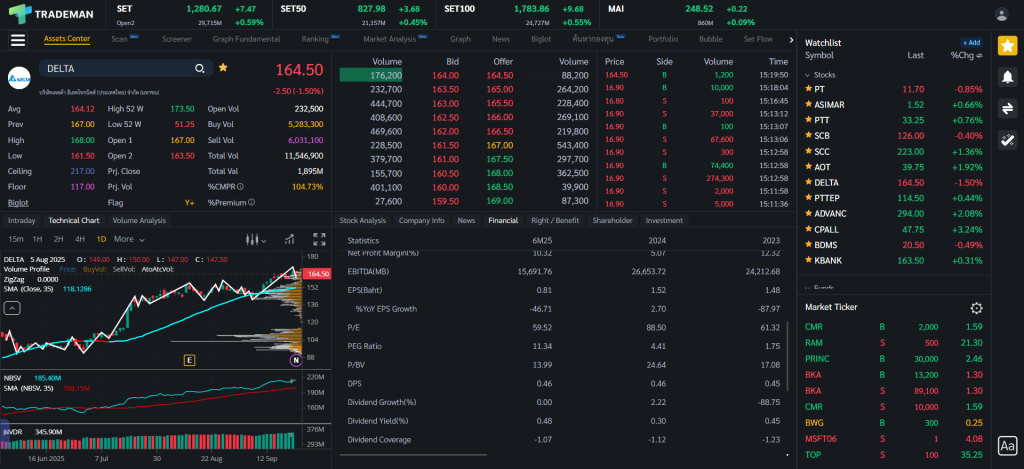Toggle star for PTT in watchlist

(808, 120)
